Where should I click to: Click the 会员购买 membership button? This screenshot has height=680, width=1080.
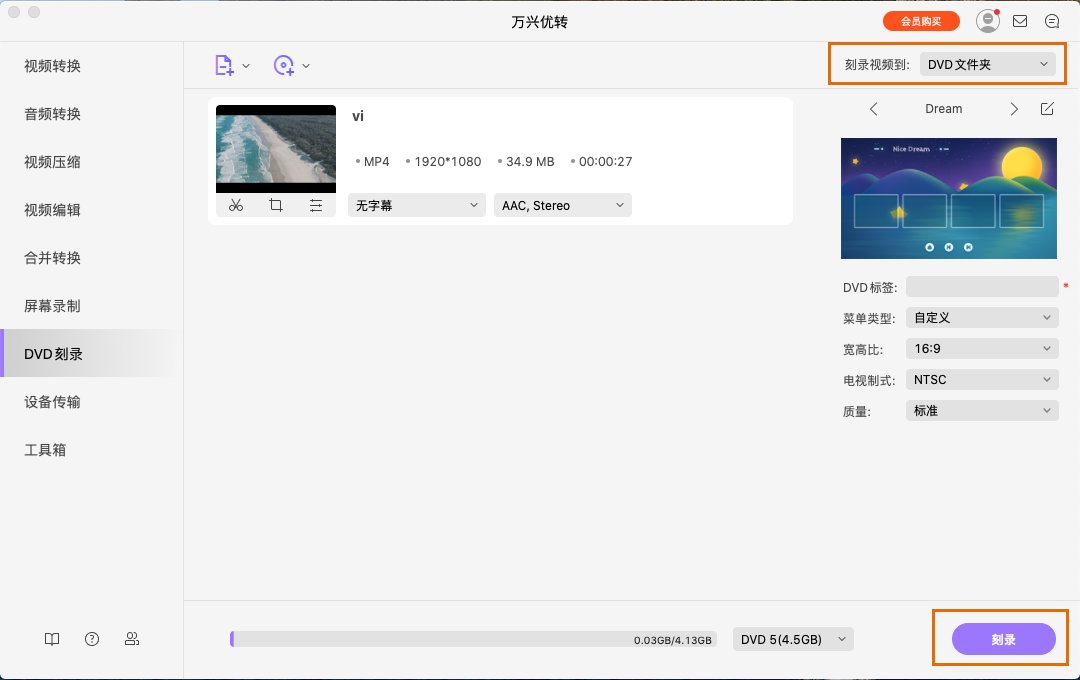(921, 21)
